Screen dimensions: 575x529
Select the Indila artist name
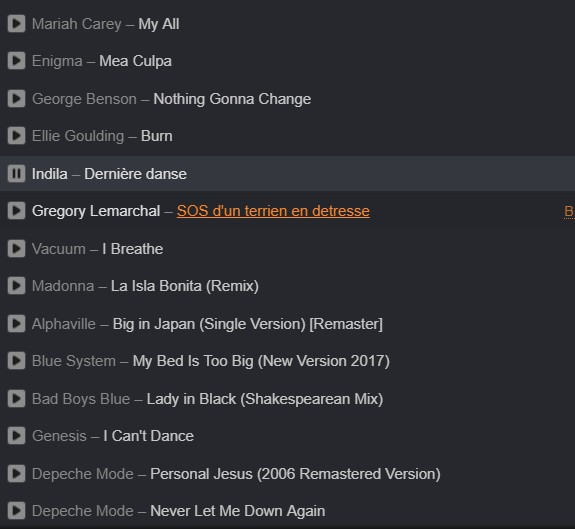pos(50,174)
